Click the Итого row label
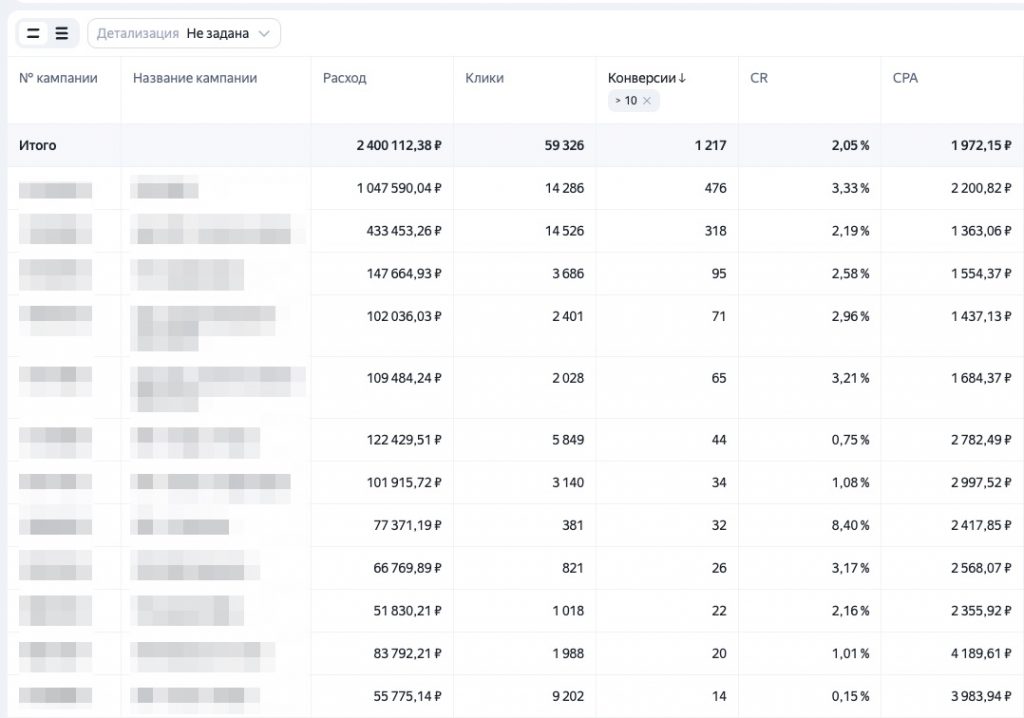Image resolution: width=1024 pixels, height=718 pixels. click(x=38, y=145)
